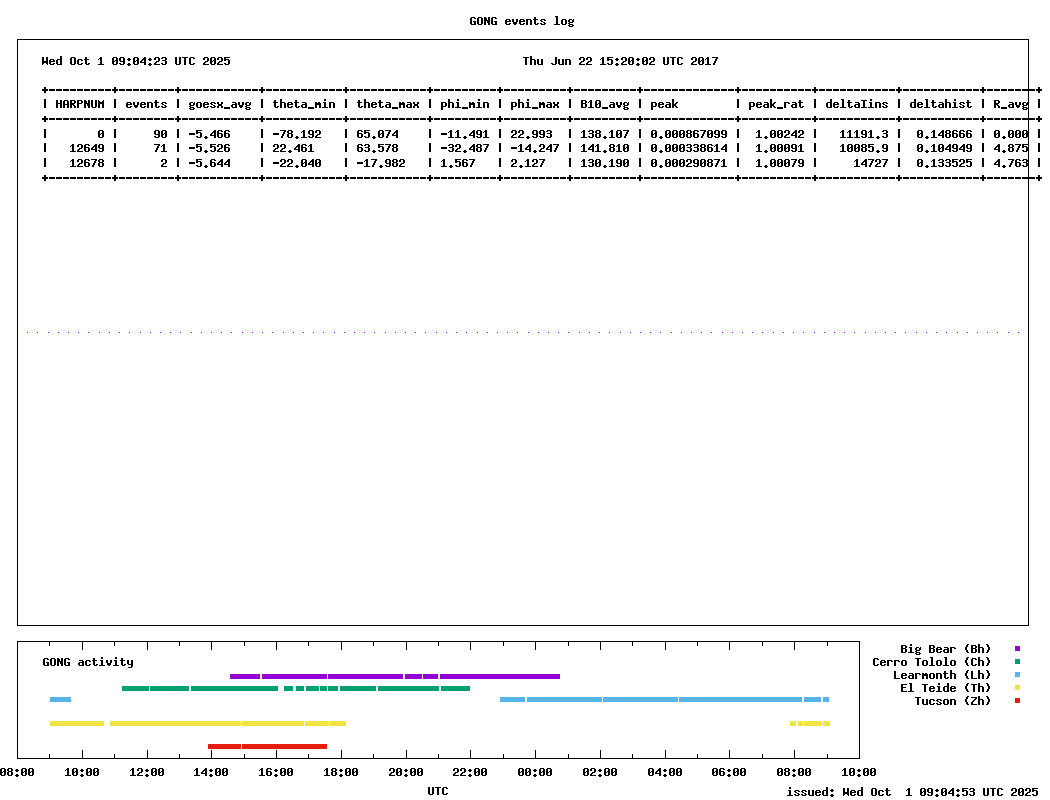Click the GONG events log title
The height and width of the screenshot is (800, 1050).
(x=522, y=21)
